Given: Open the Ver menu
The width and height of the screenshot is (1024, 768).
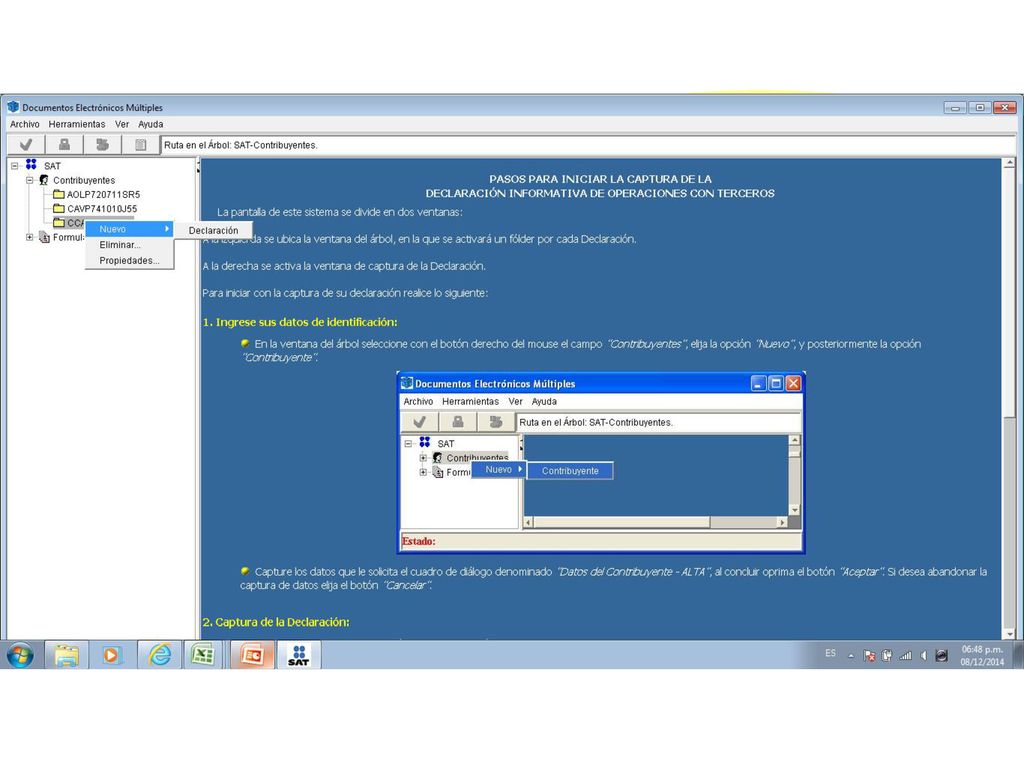Looking at the screenshot, I should pos(122,124).
